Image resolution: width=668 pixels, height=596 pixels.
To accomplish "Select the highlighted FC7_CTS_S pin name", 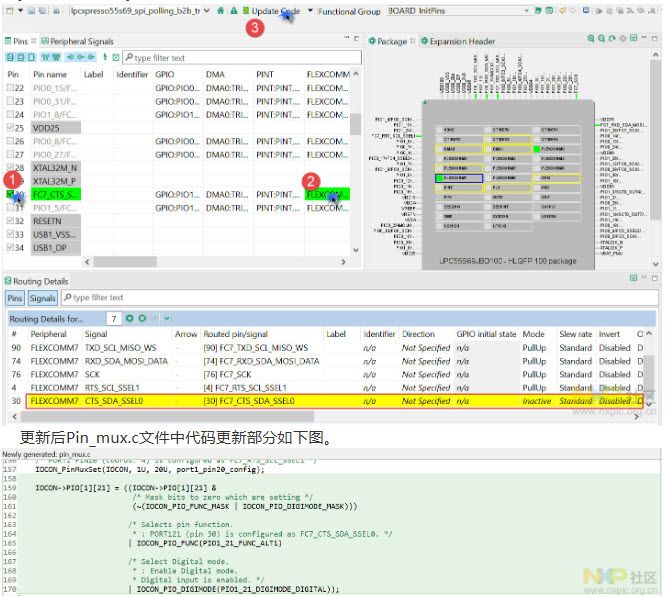I will (x=55, y=195).
